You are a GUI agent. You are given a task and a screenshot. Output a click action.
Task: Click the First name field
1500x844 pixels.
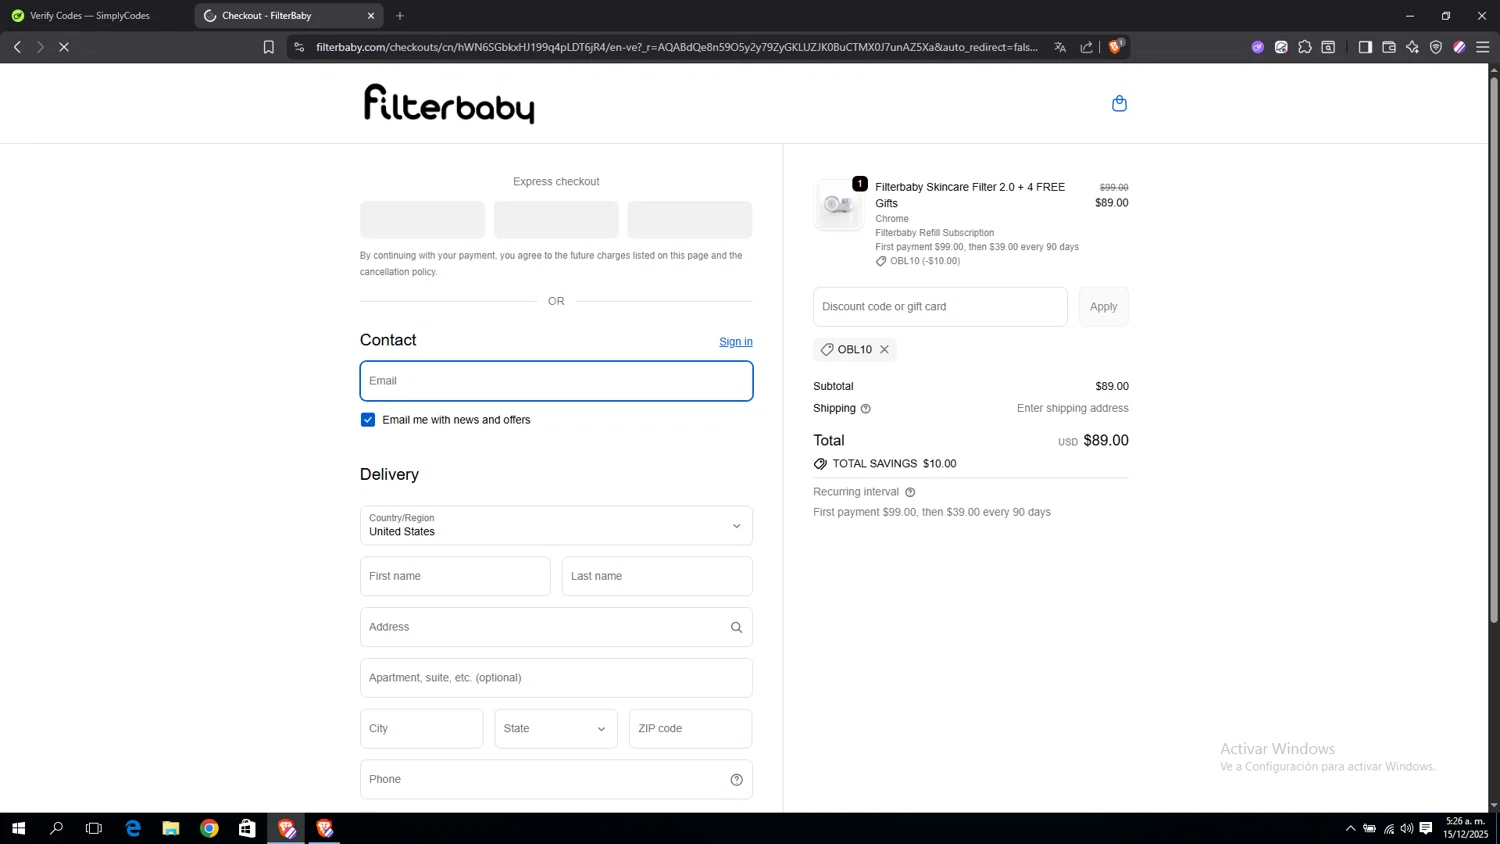(x=455, y=577)
